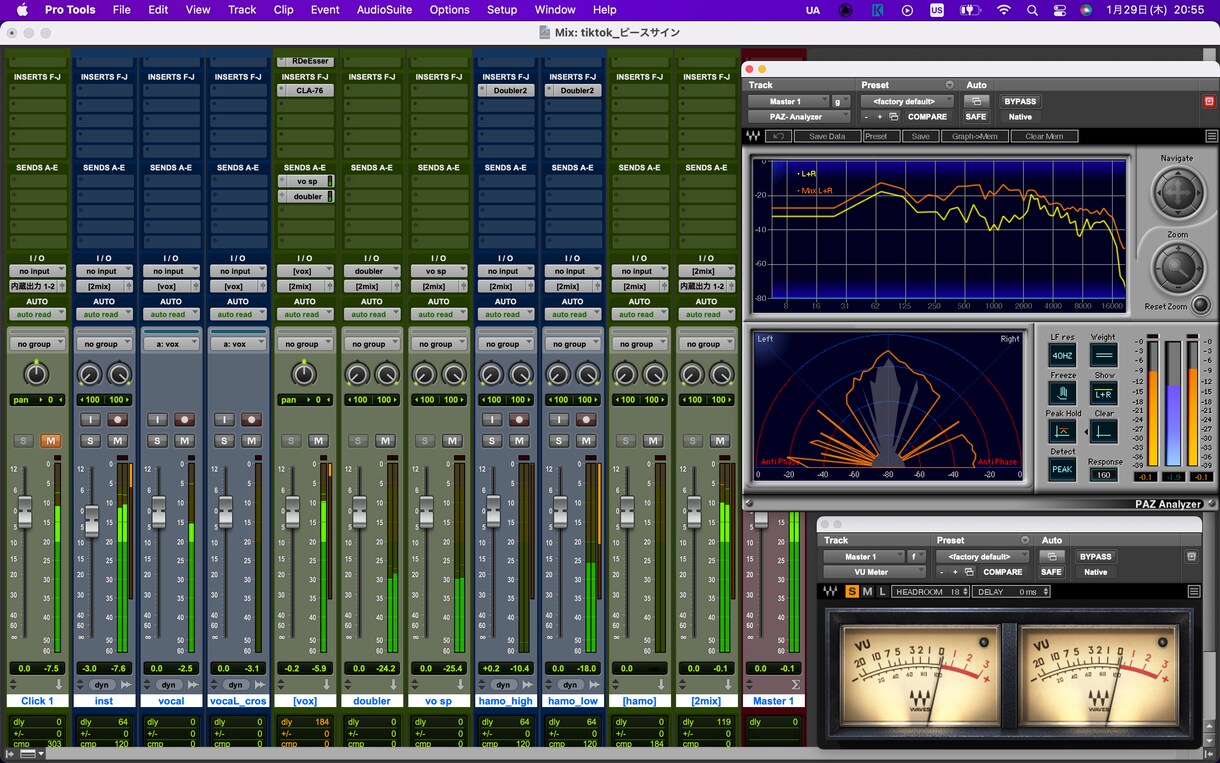Open the PAZ Analyzer preset factory default dropdown
The image size is (1220, 763).
(907, 101)
